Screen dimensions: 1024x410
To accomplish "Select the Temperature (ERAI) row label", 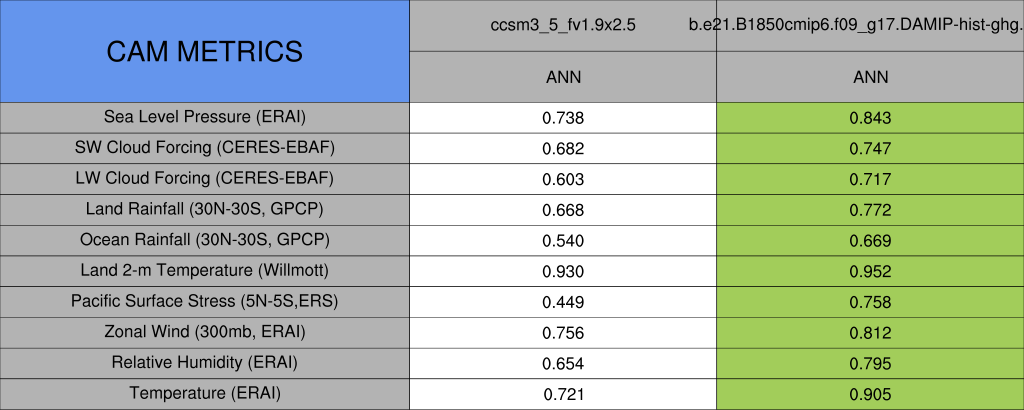I will [204, 394].
